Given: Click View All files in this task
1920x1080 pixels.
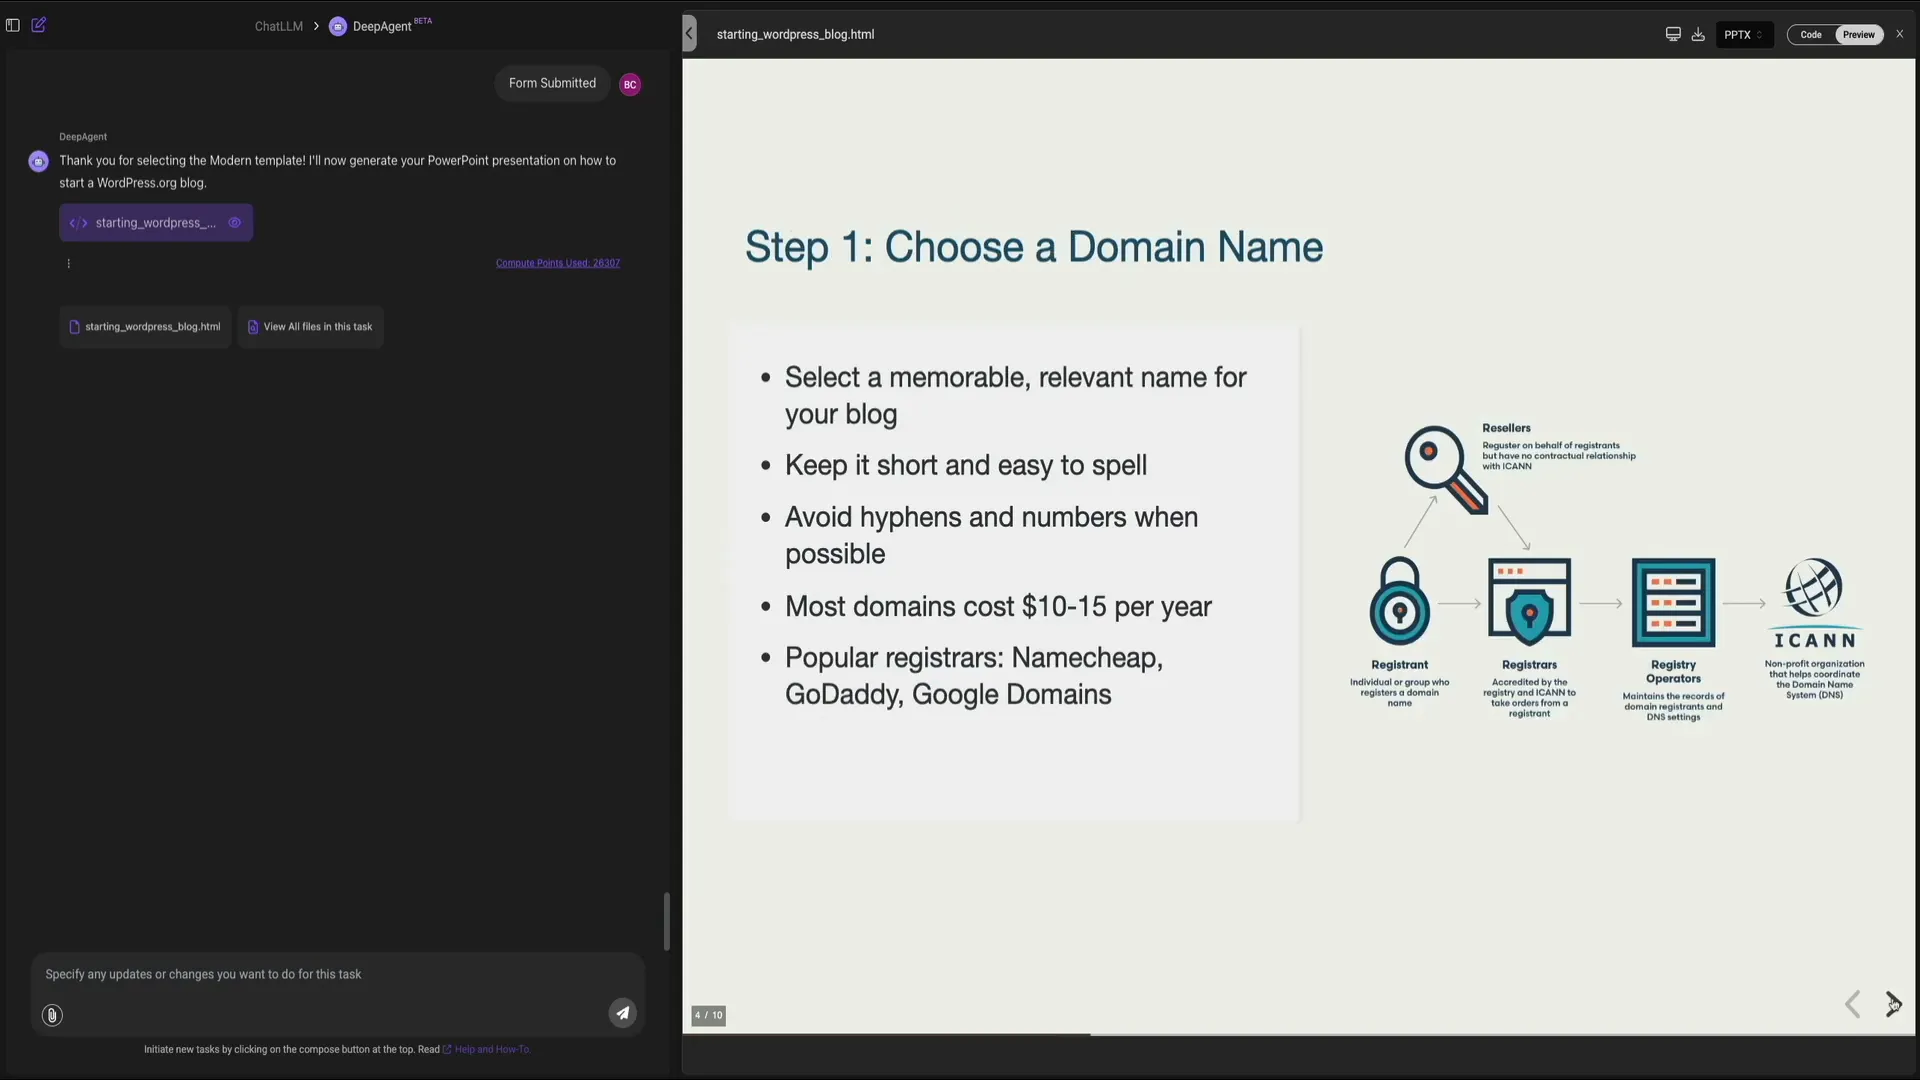Looking at the screenshot, I should (310, 327).
